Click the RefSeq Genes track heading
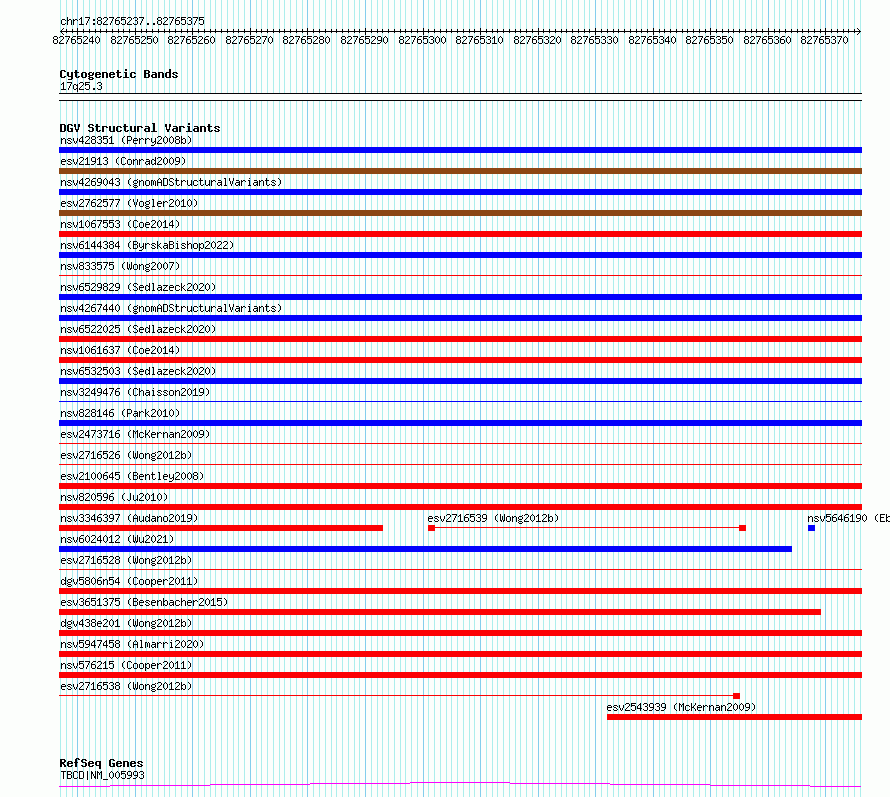 click(x=101, y=763)
